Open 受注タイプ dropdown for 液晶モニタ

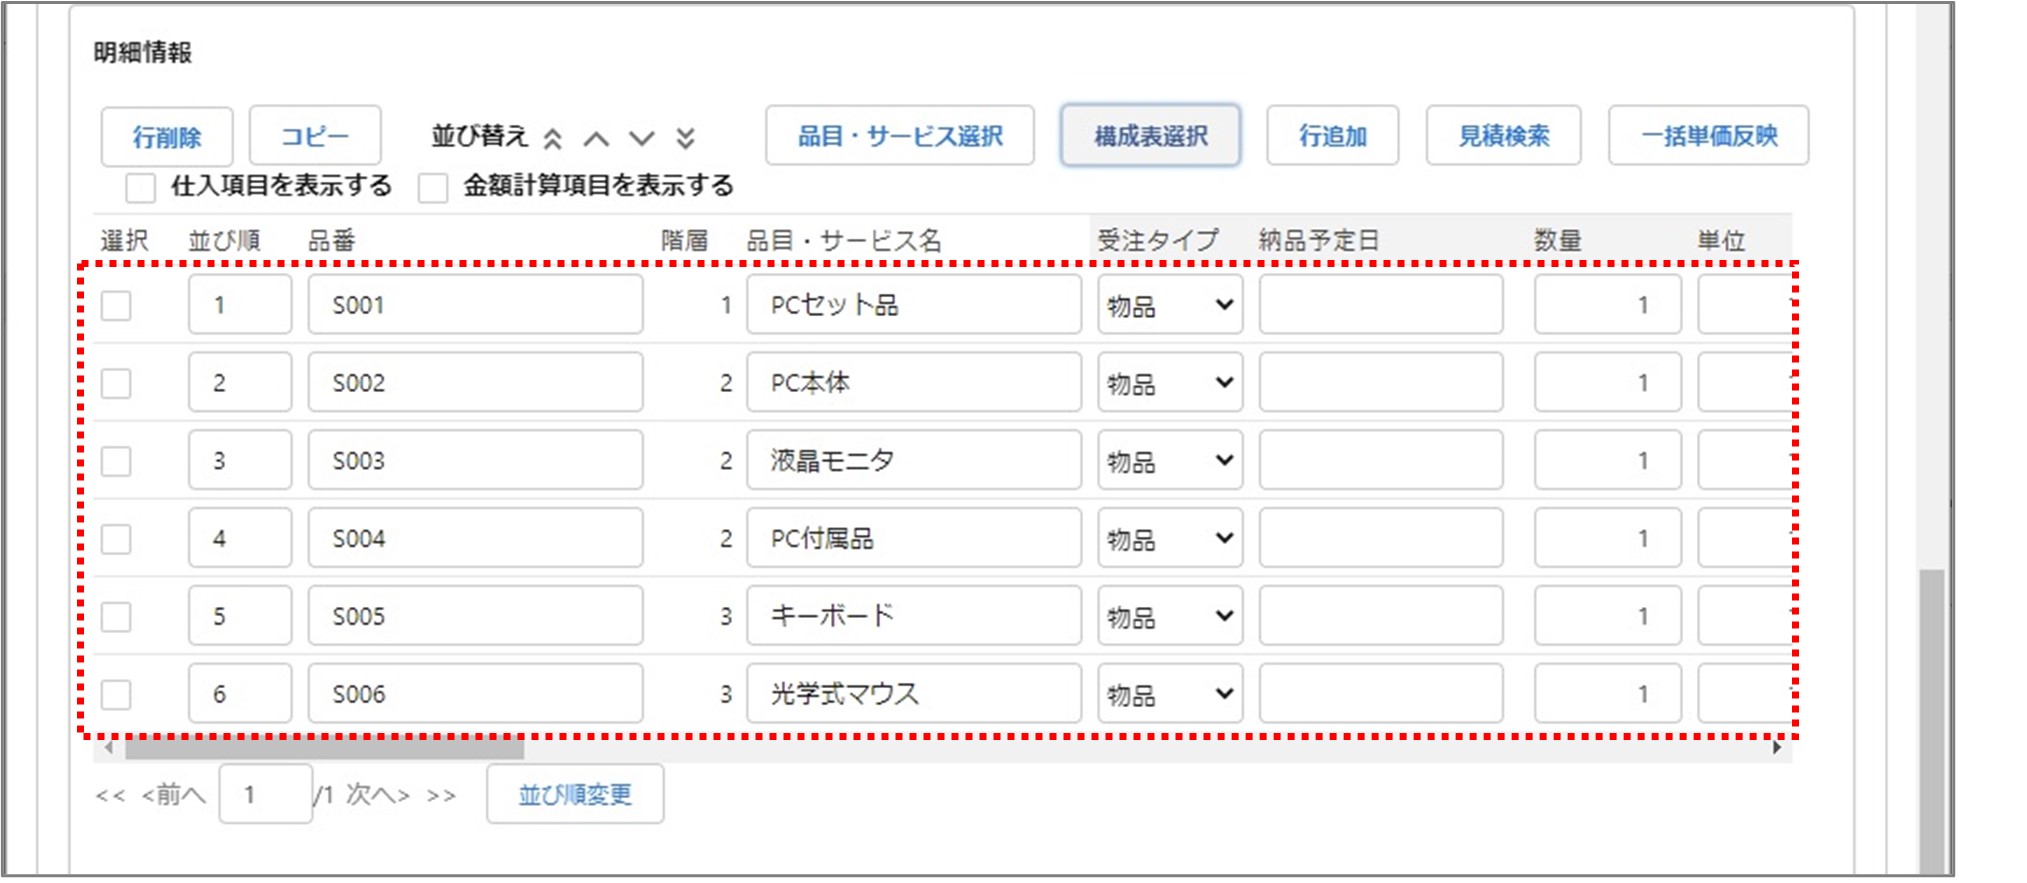click(1170, 461)
